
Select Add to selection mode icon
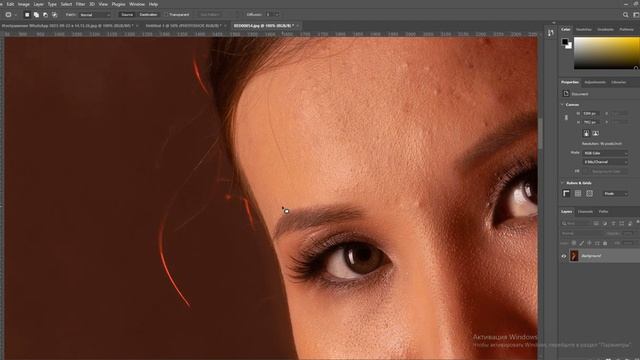(x=36, y=15)
